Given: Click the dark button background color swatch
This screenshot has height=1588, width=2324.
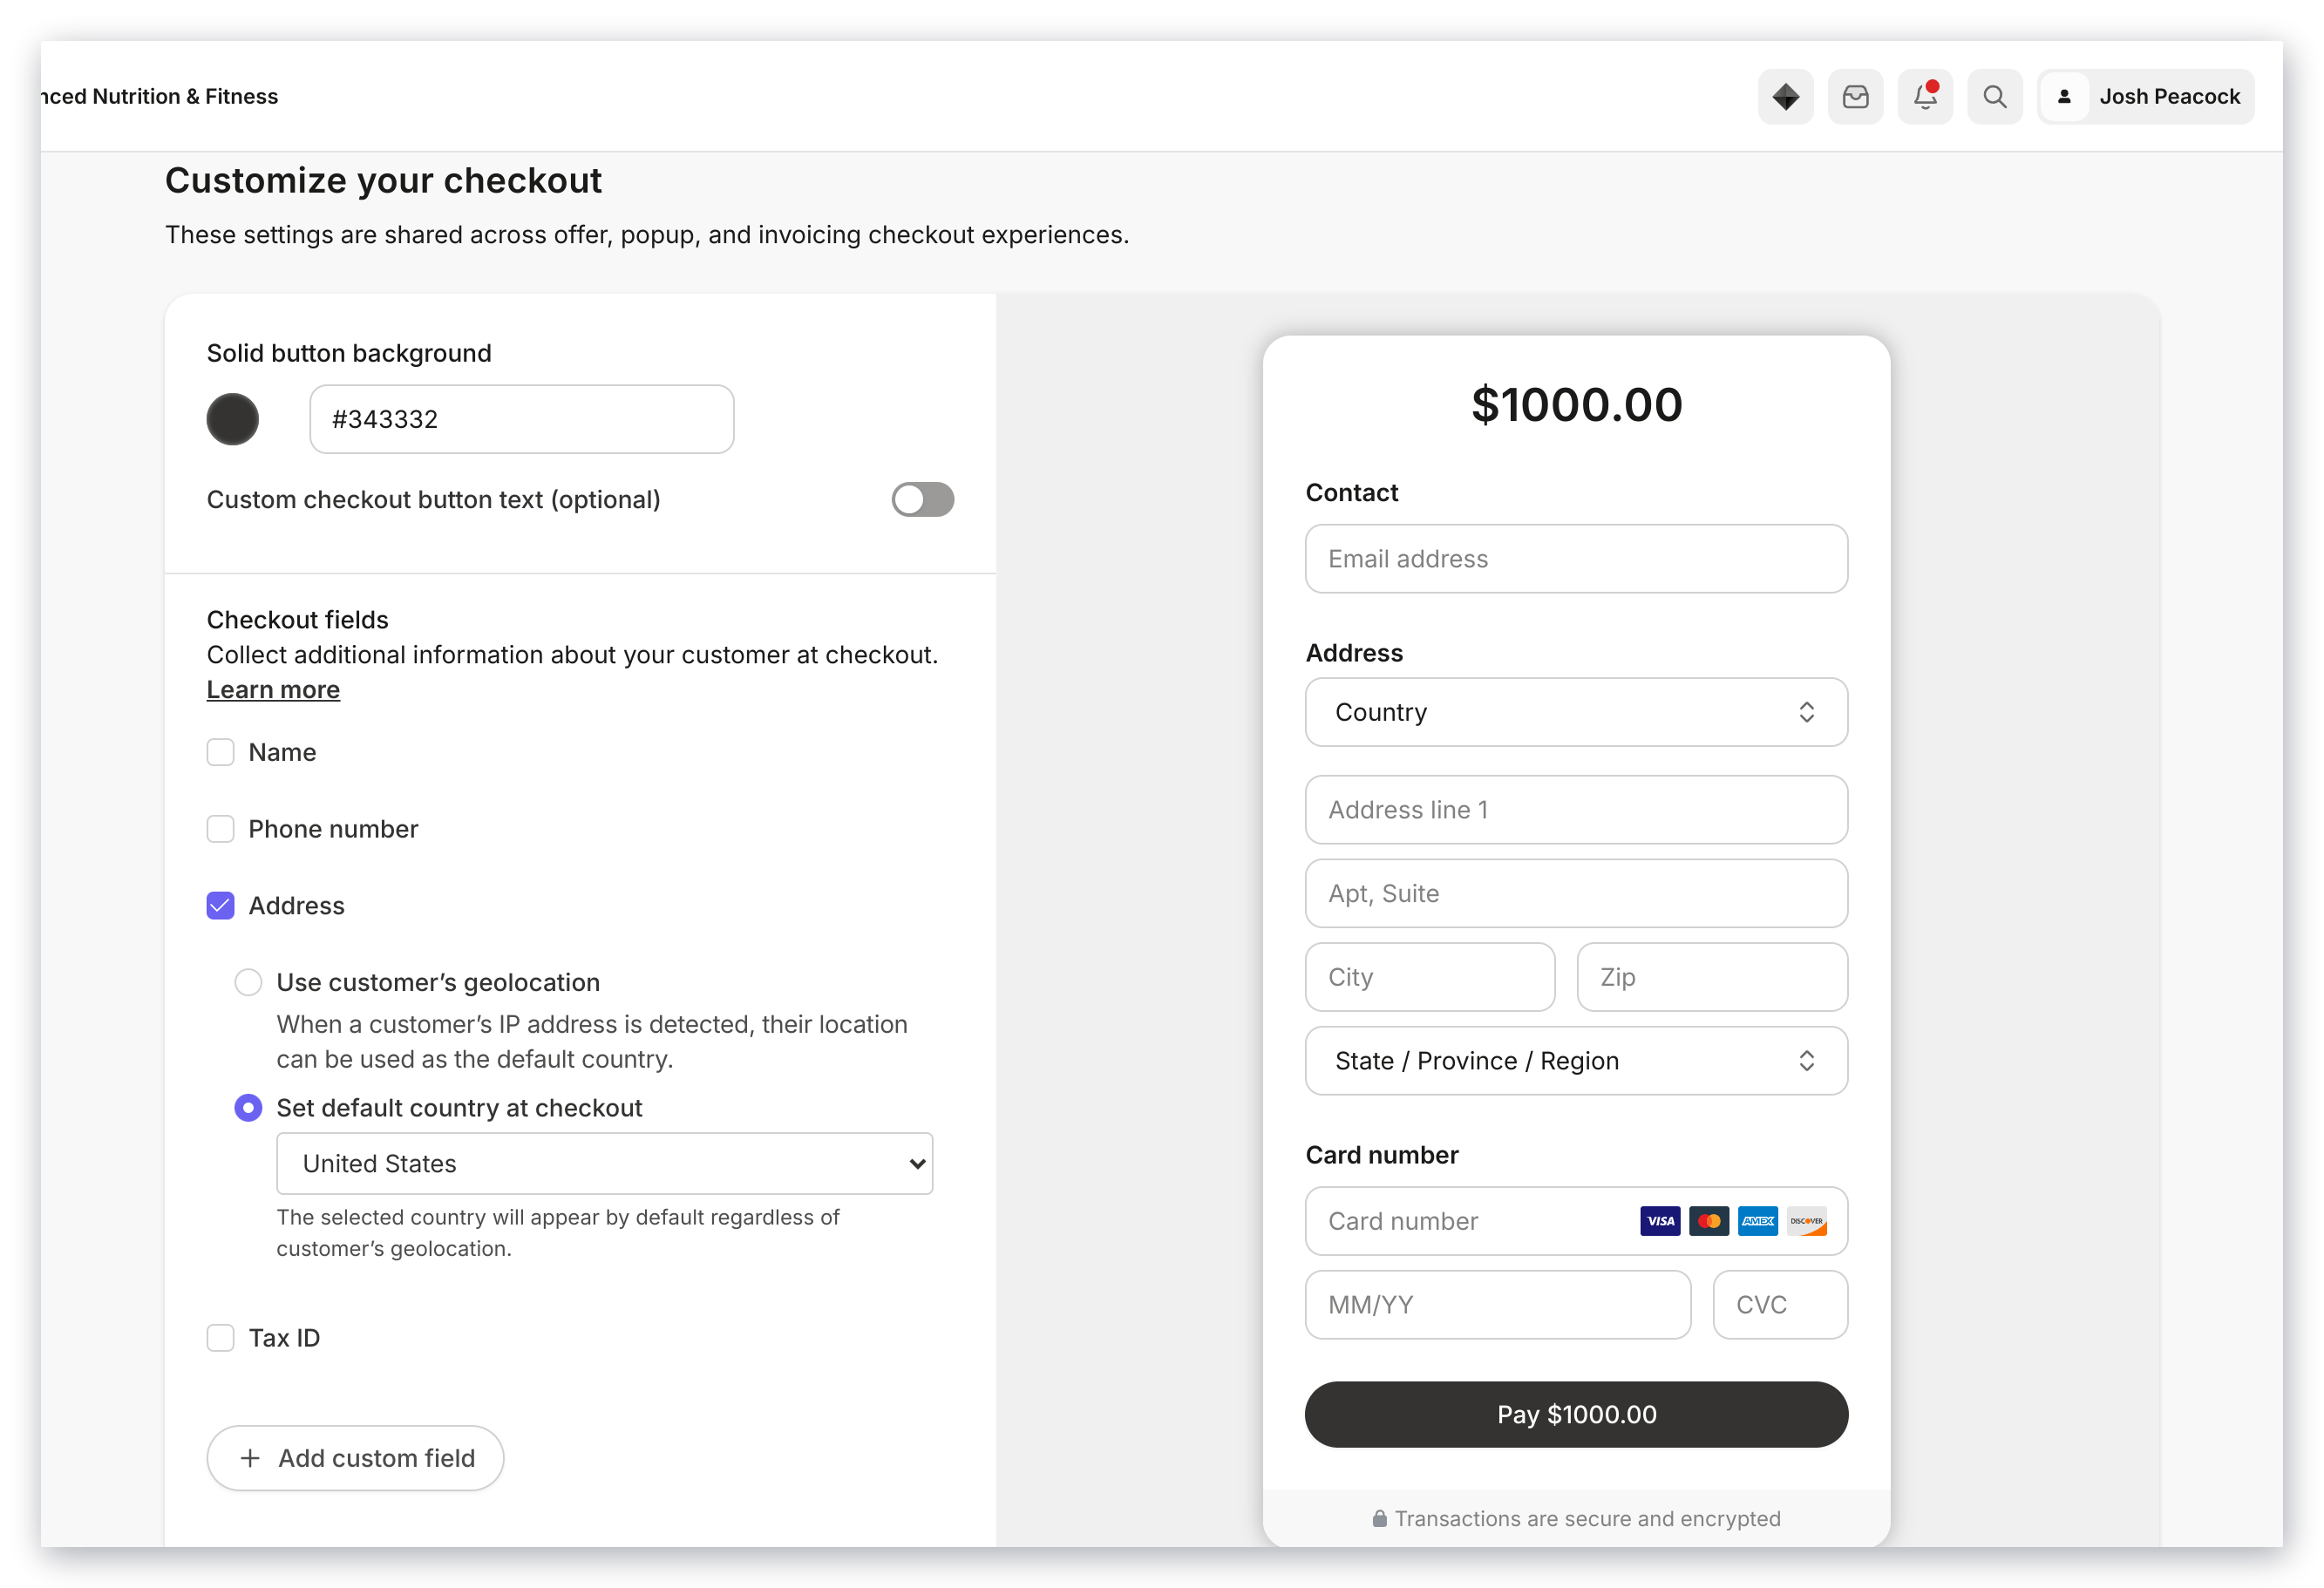Looking at the screenshot, I should click(232, 420).
